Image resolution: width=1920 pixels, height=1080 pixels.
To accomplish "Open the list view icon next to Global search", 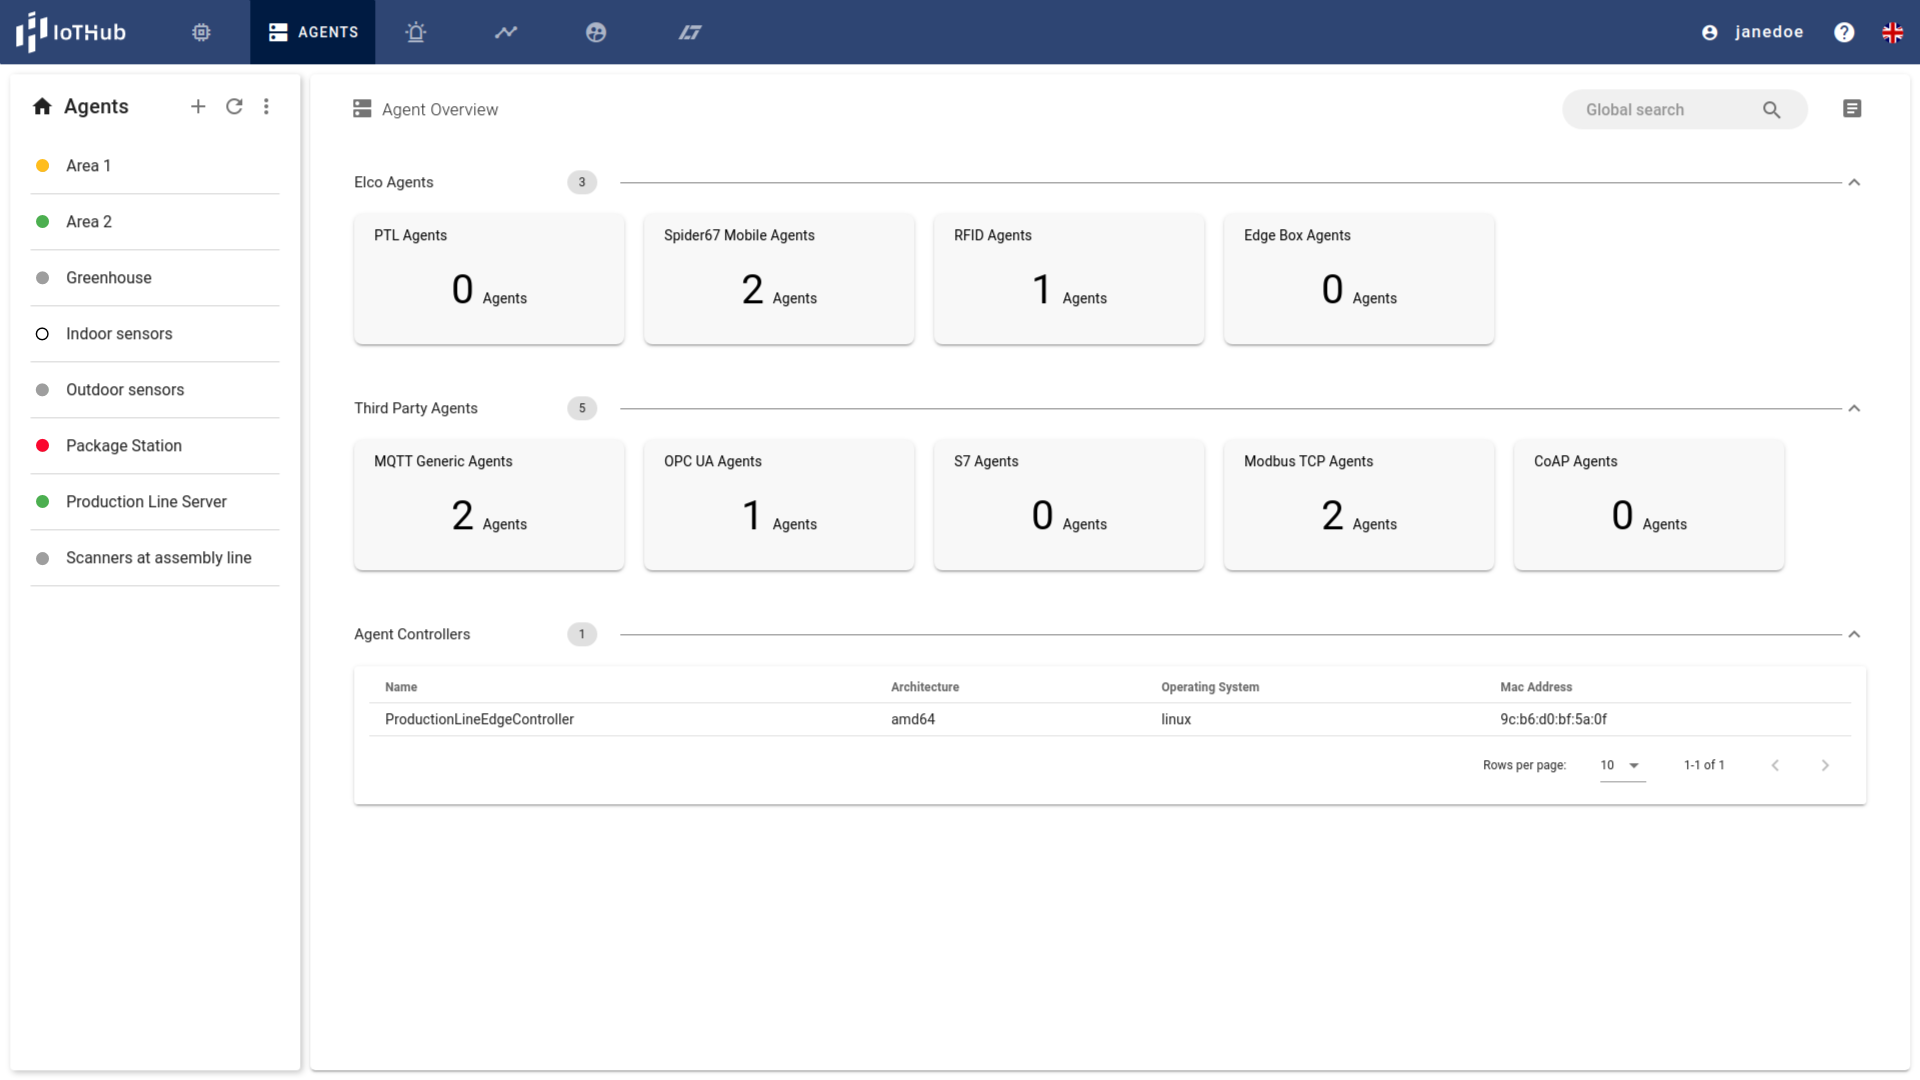I will tap(1853, 108).
